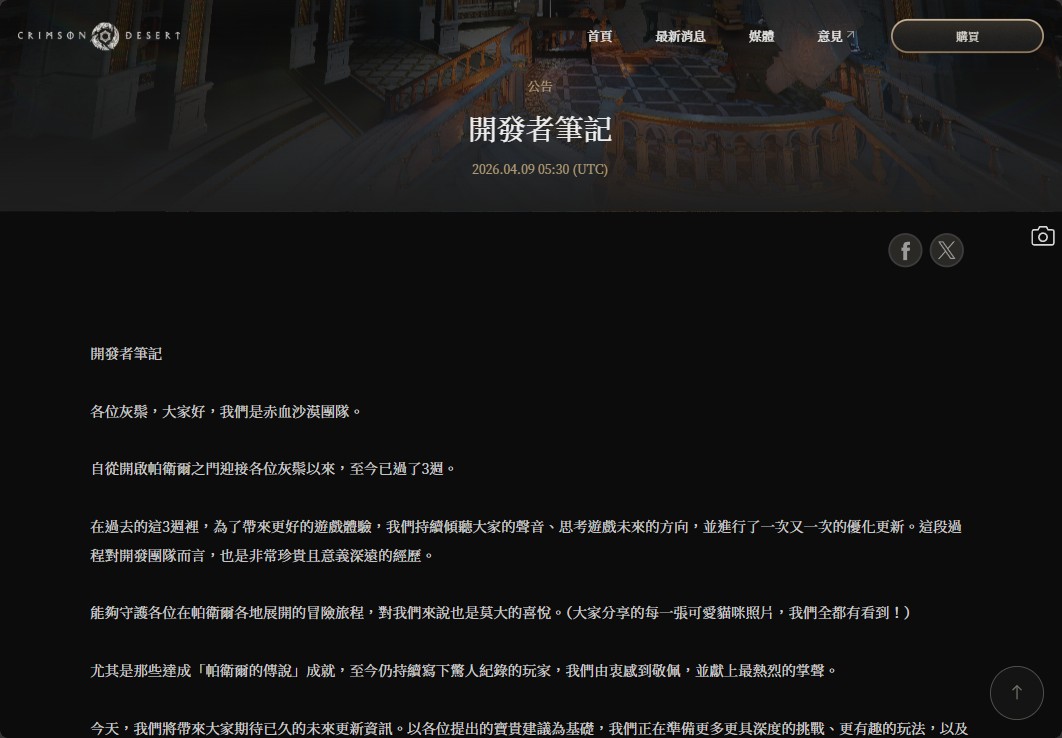Open the 媒體 media menu
The image size is (1062, 738).
(x=761, y=36)
